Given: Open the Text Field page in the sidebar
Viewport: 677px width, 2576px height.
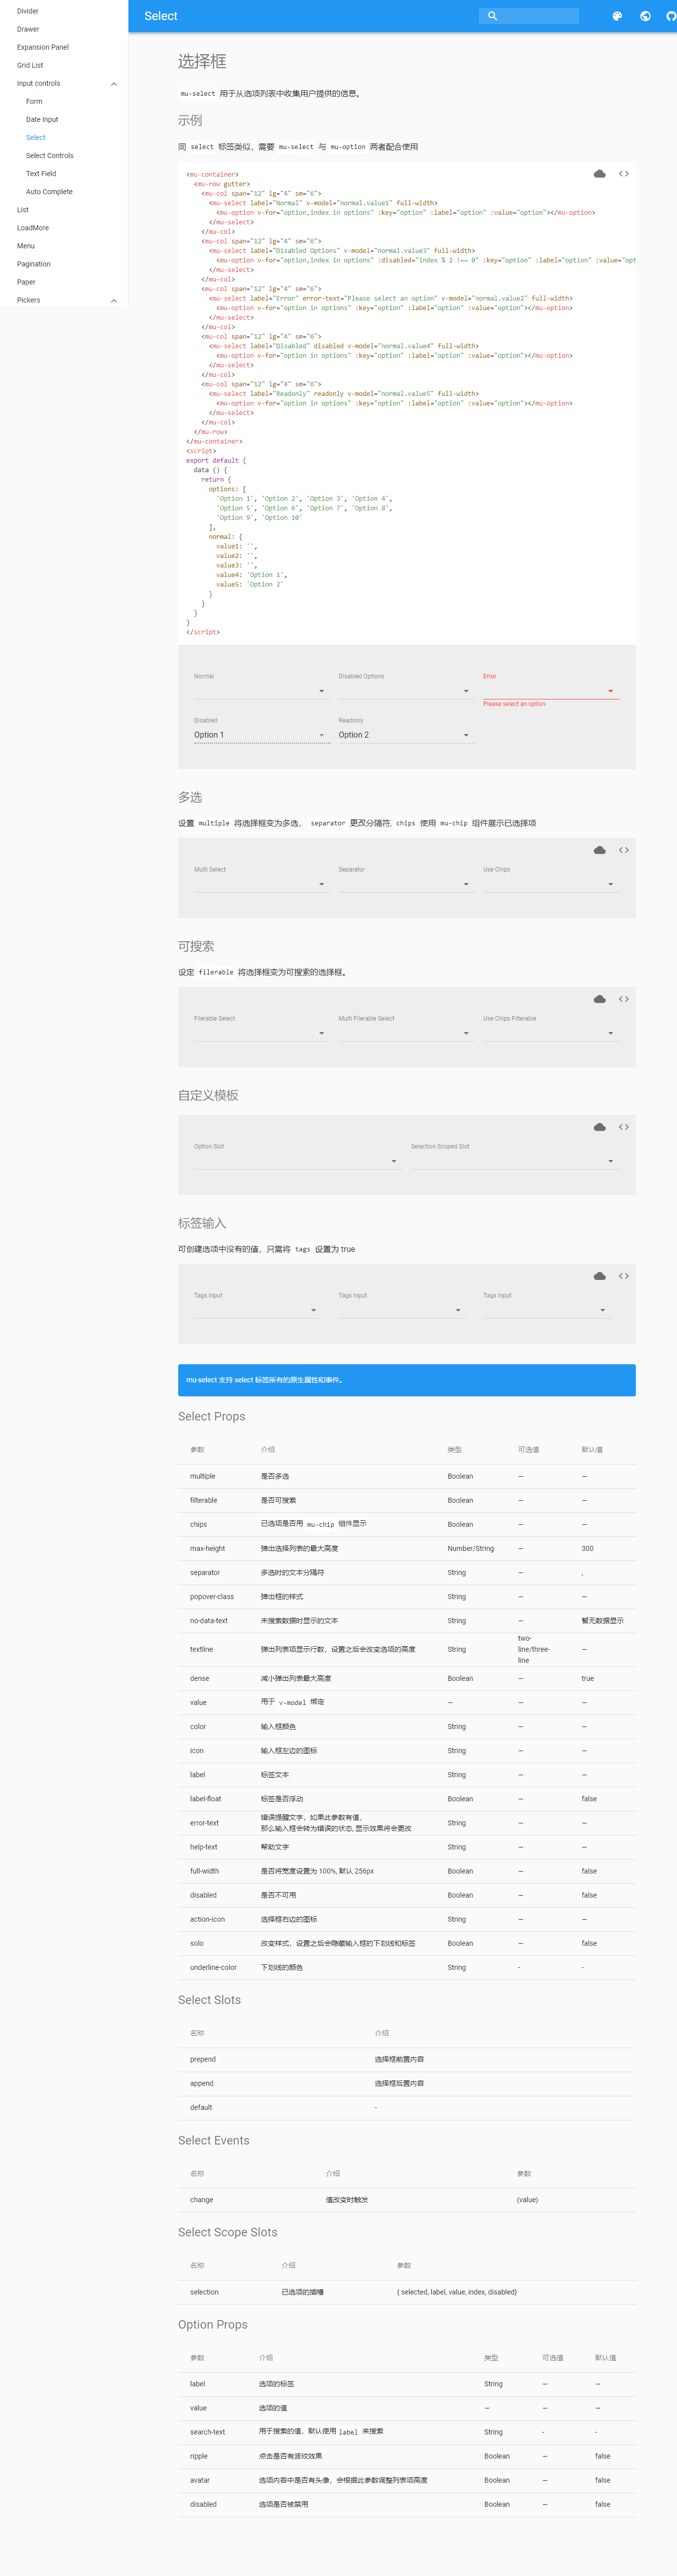Looking at the screenshot, I should pos(41,173).
